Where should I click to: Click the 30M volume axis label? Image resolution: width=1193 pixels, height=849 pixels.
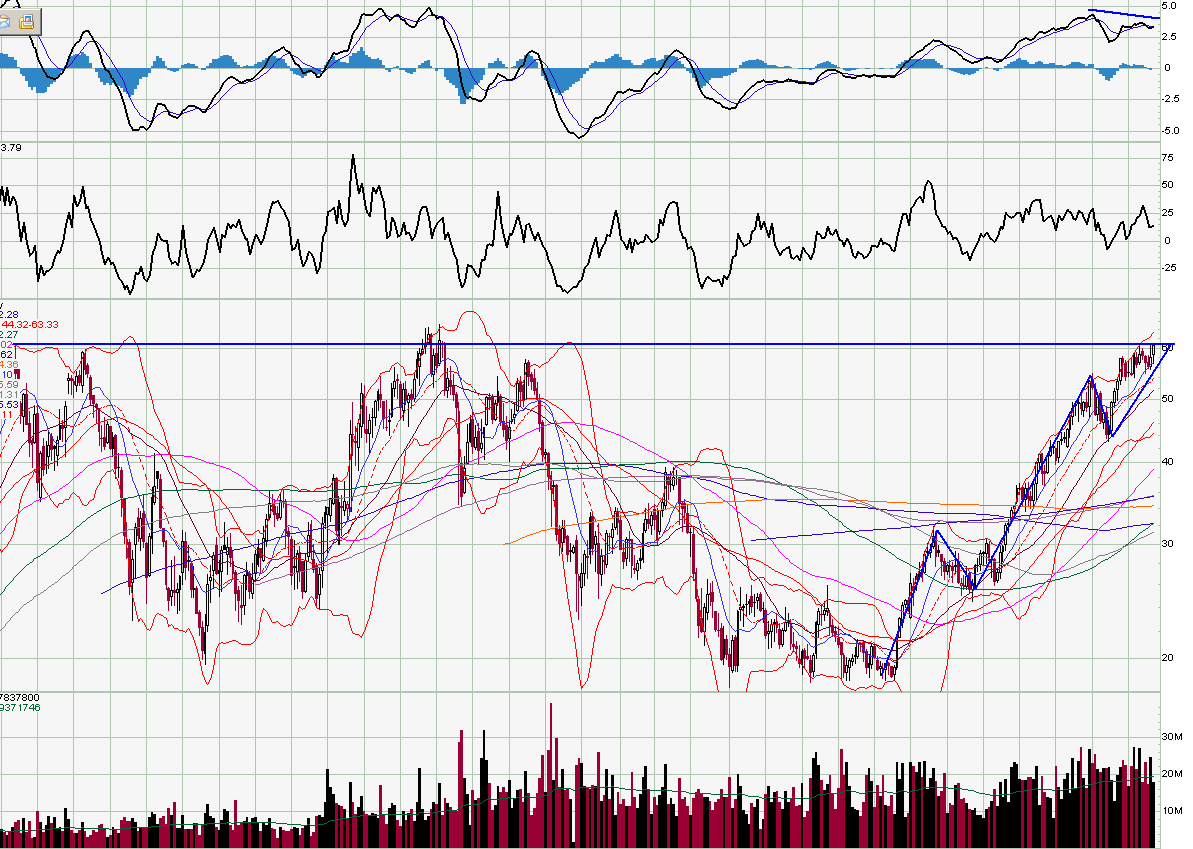pyautogui.click(x=1172, y=736)
